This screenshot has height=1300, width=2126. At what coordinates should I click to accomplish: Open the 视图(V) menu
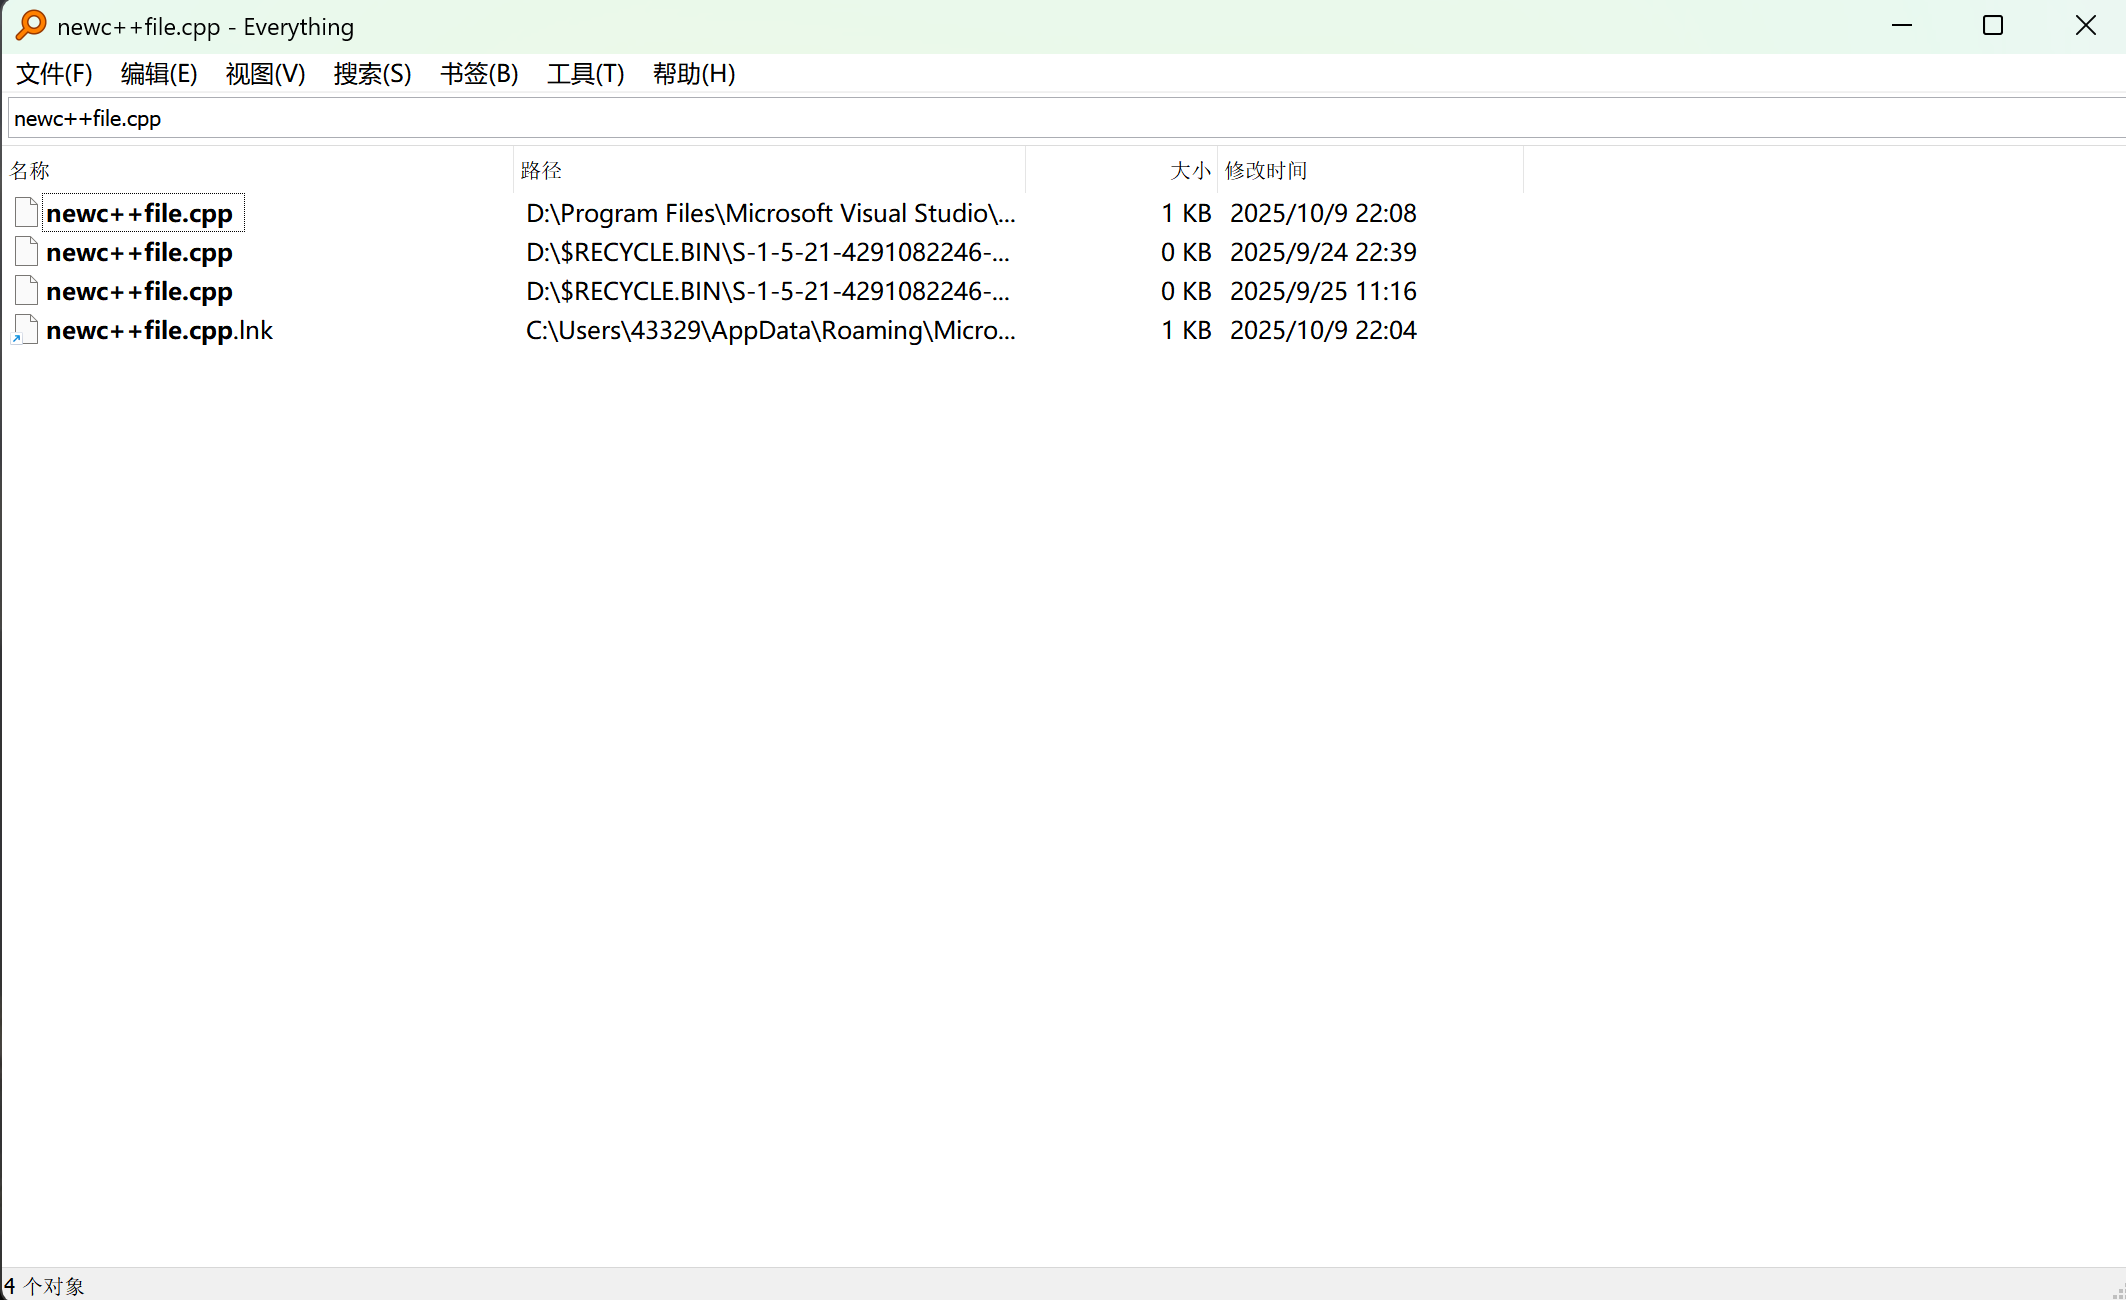coord(265,74)
